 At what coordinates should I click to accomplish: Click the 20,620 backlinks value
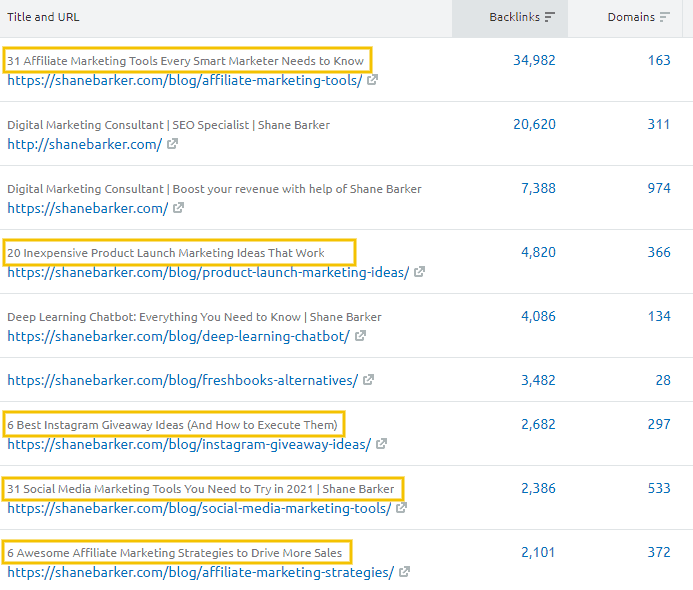pyautogui.click(x=534, y=125)
